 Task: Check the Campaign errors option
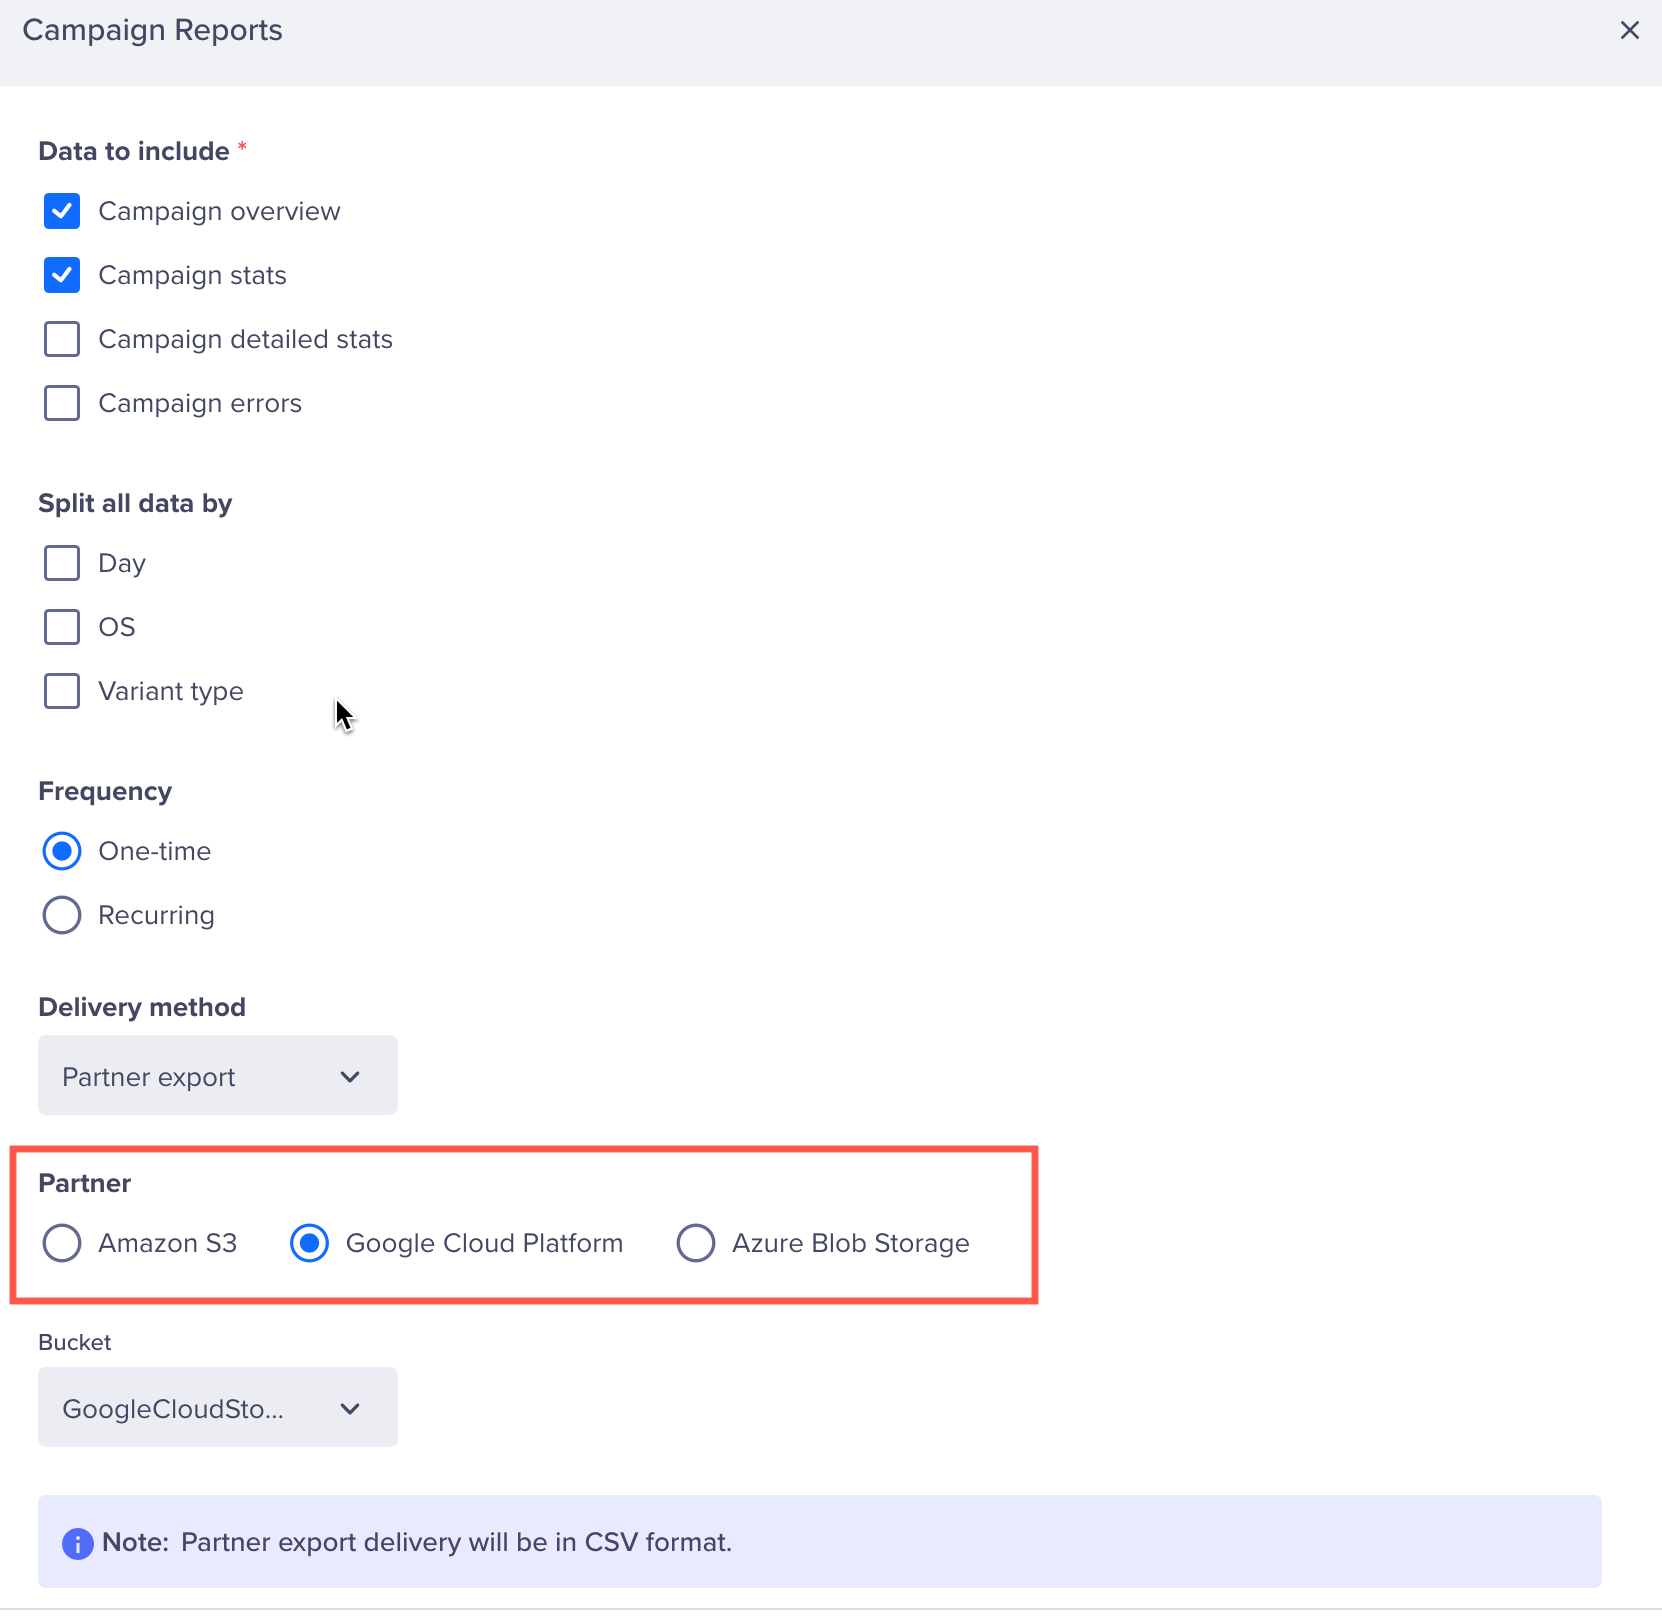(x=61, y=403)
